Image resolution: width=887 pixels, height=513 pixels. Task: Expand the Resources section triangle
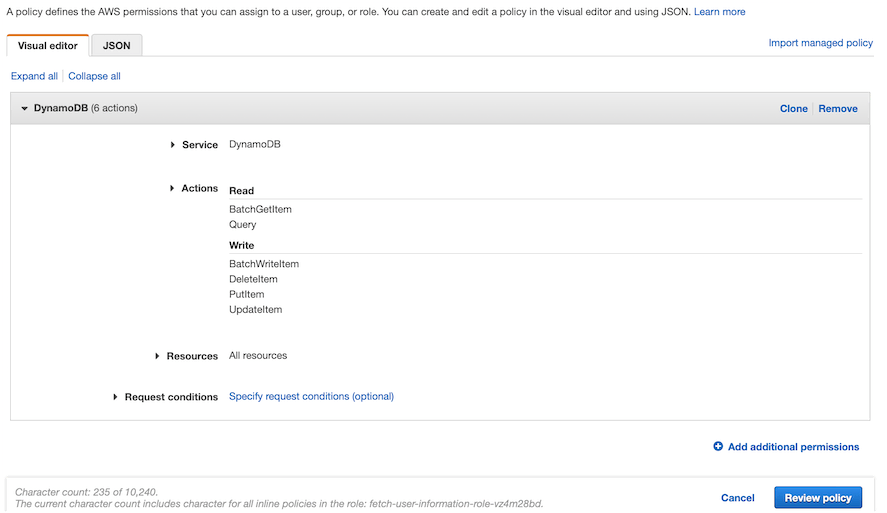click(157, 356)
